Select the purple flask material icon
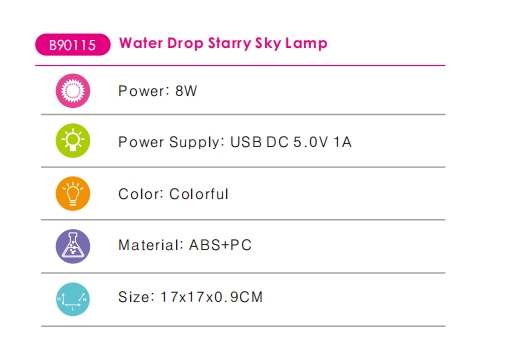This screenshot has height=362, width=526. tap(73, 246)
